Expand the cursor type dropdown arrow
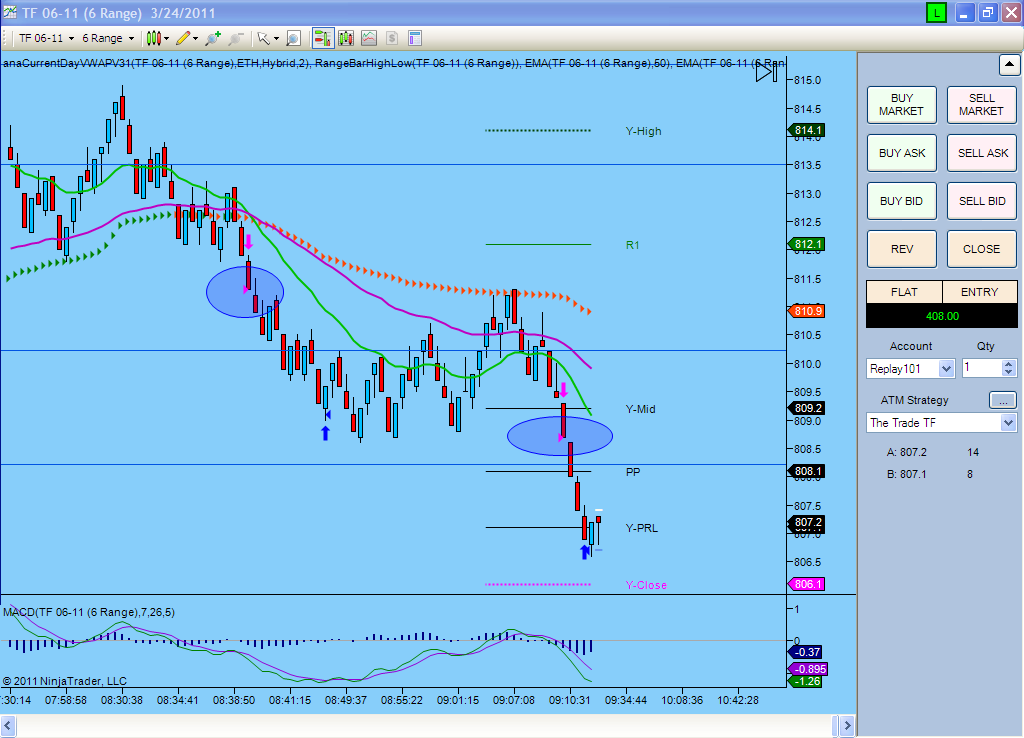 276,39
